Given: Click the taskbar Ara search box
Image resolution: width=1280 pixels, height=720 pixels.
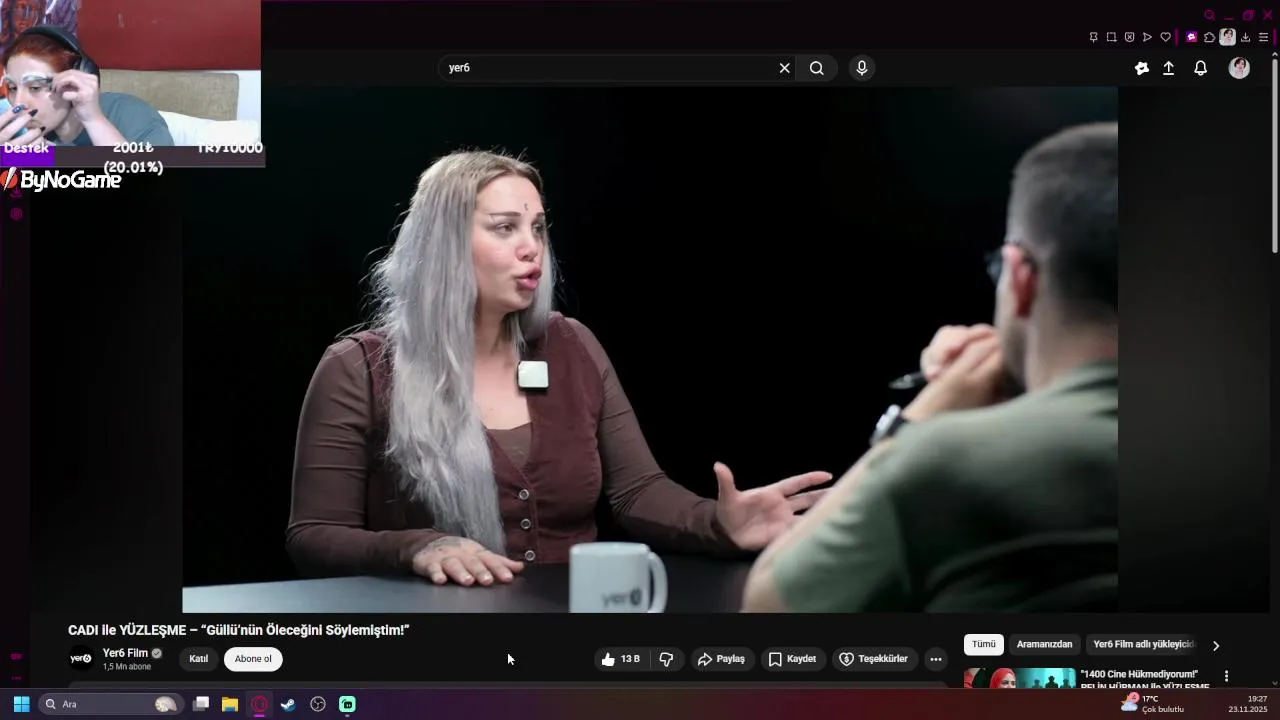Looking at the screenshot, I should pos(109,704).
